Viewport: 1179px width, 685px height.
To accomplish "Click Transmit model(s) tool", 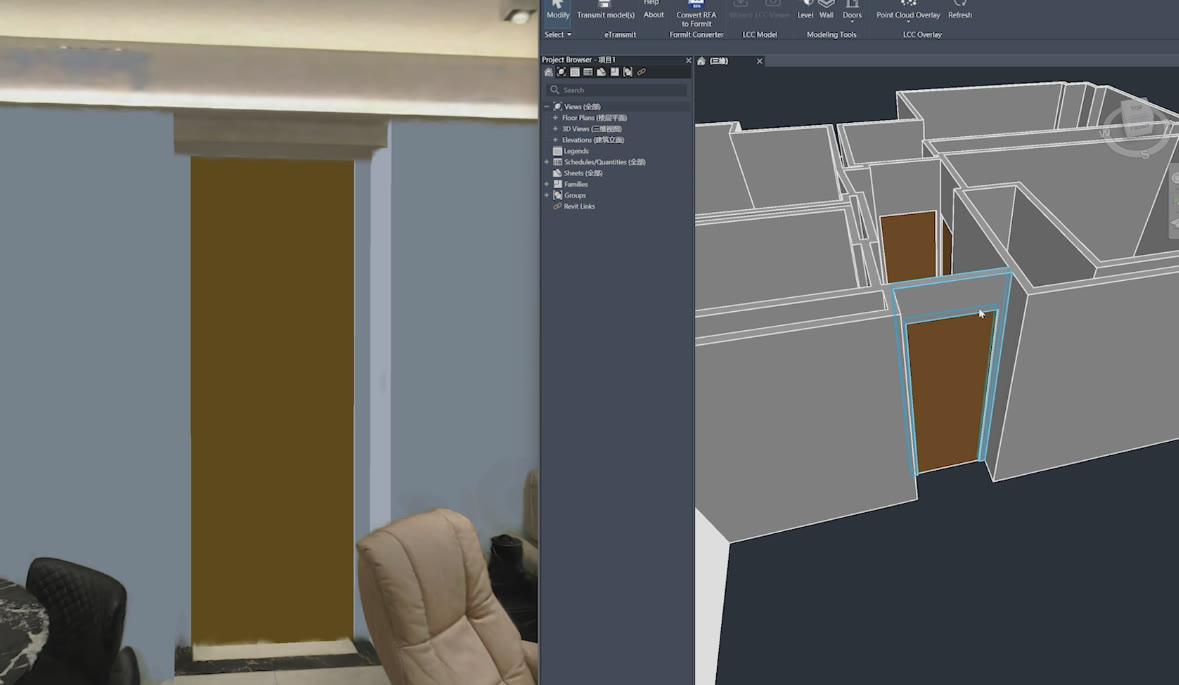I will point(605,11).
